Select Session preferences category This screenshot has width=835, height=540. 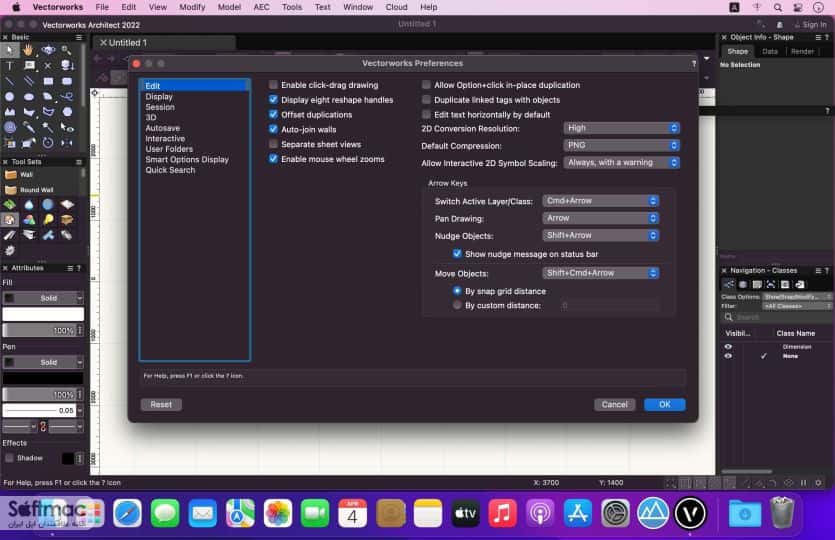(x=160, y=107)
